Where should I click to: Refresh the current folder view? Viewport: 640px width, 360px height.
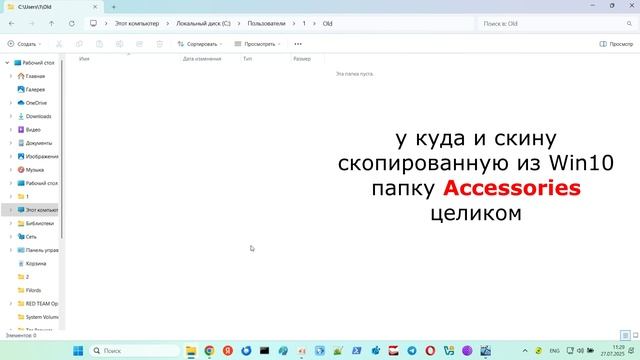(x=71, y=24)
